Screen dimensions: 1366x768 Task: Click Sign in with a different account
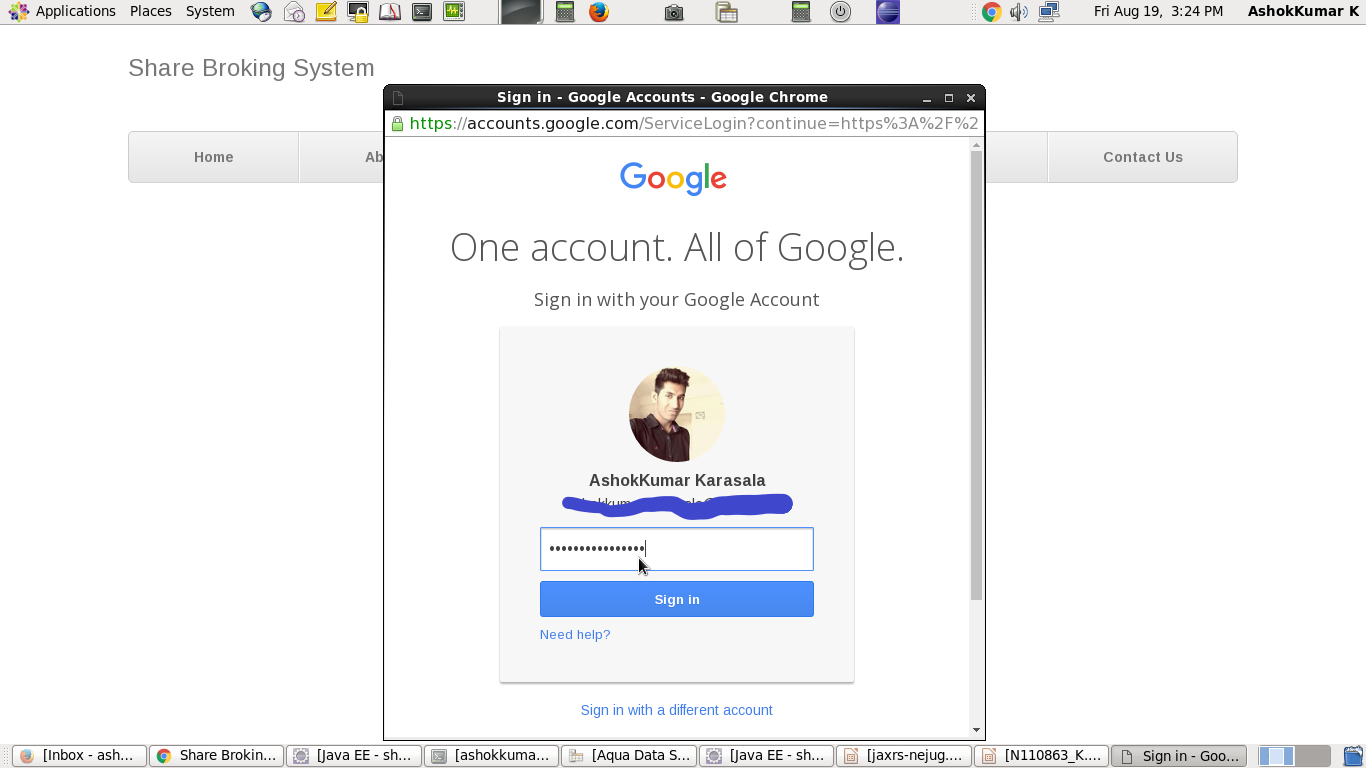677,710
